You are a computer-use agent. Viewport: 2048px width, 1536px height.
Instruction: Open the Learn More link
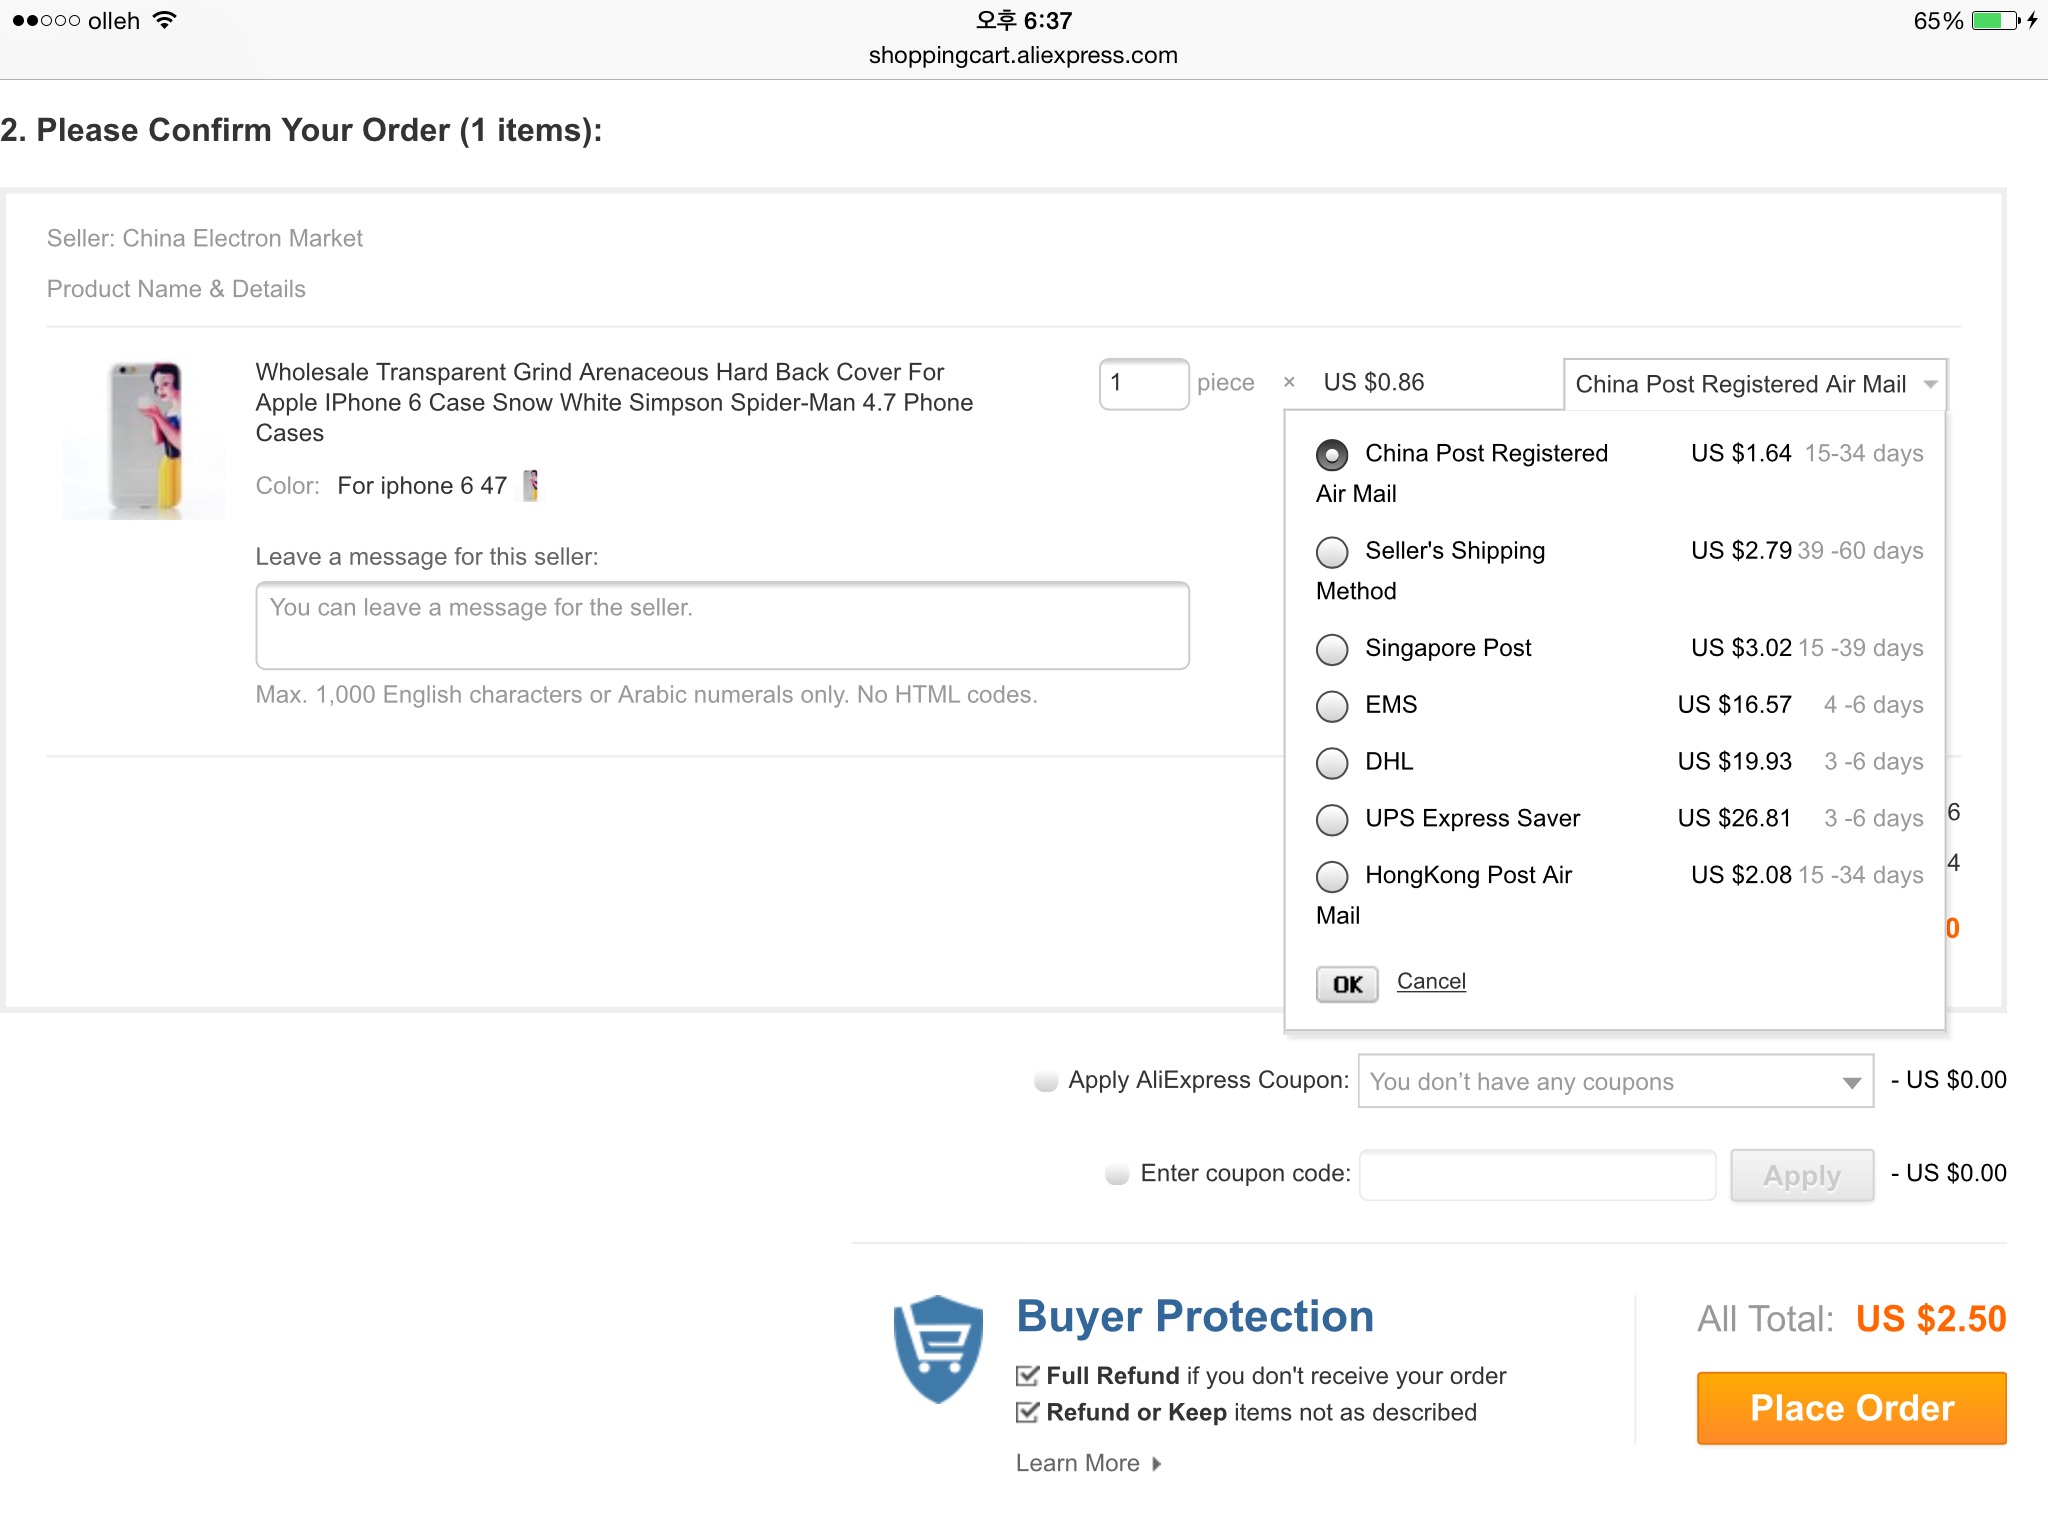pyautogui.click(x=1077, y=1463)
